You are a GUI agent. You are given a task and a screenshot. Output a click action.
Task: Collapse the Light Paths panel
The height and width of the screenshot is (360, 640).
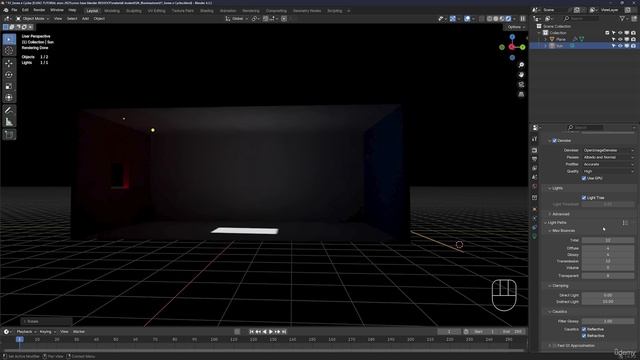(546, 223)
